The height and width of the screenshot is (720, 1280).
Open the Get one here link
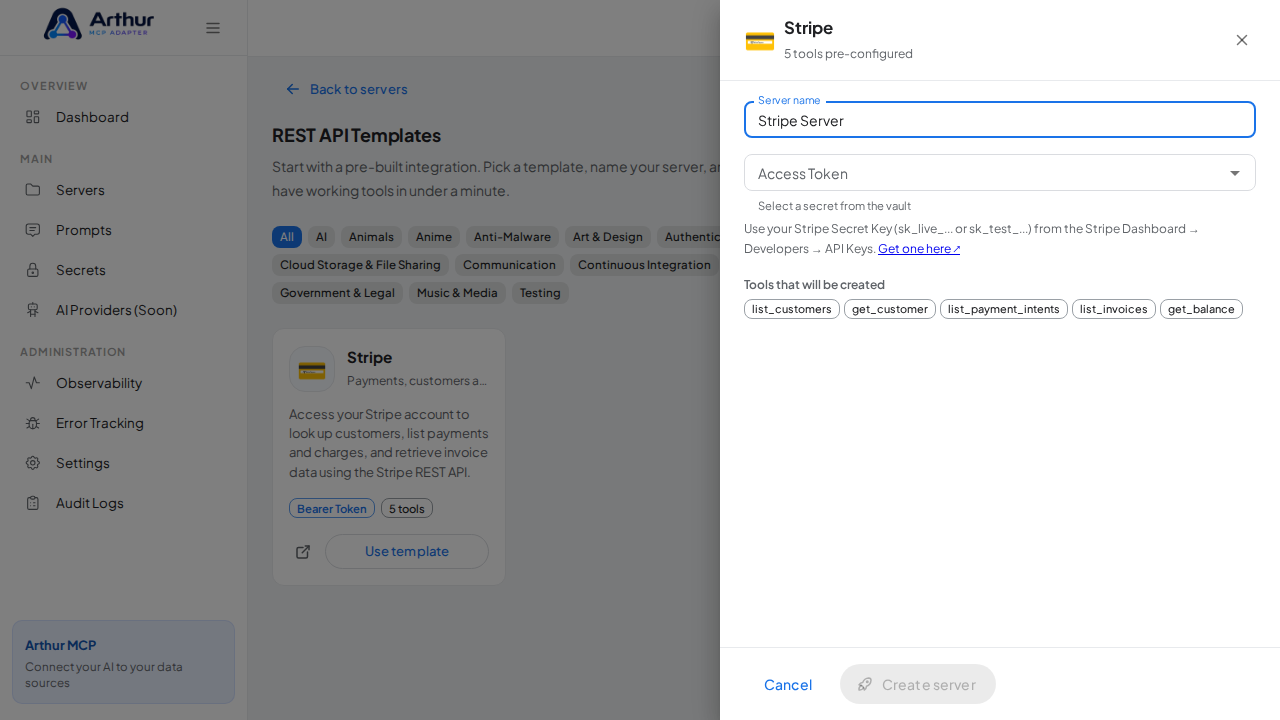tap(919, 249)
